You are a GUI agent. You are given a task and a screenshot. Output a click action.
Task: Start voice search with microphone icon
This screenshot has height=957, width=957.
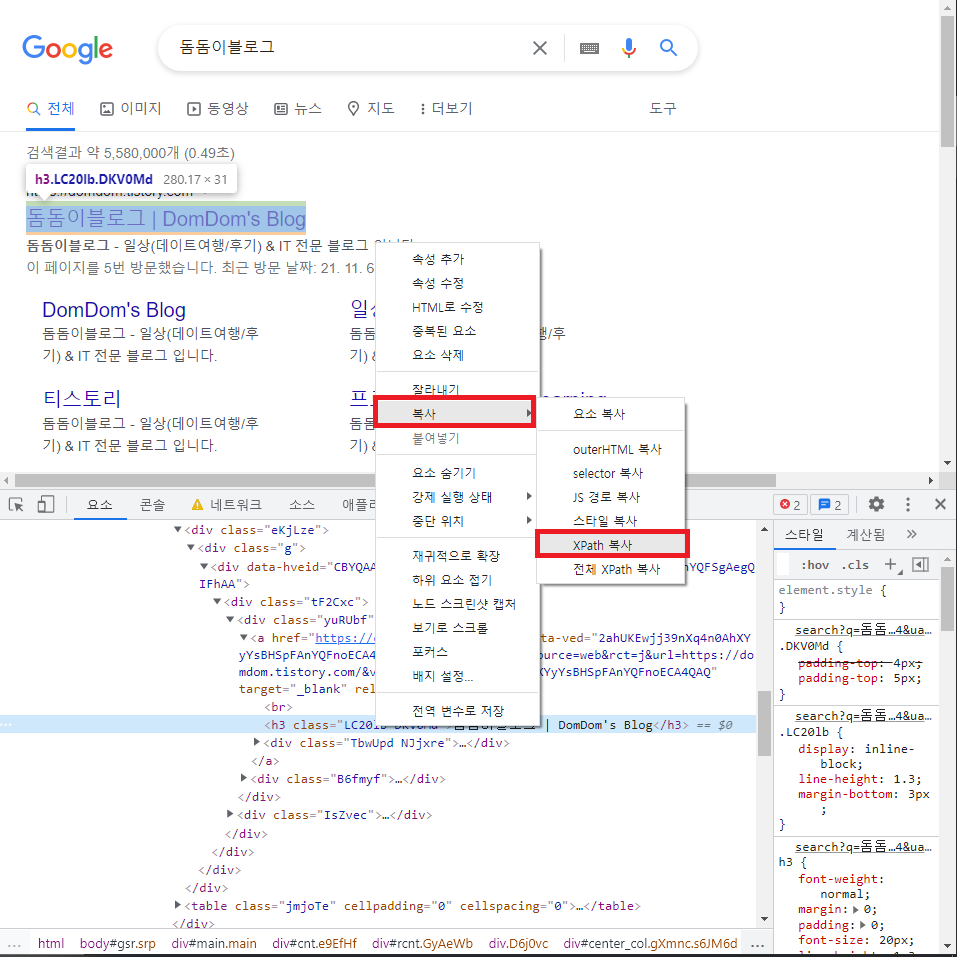click(x=629, y=48)
